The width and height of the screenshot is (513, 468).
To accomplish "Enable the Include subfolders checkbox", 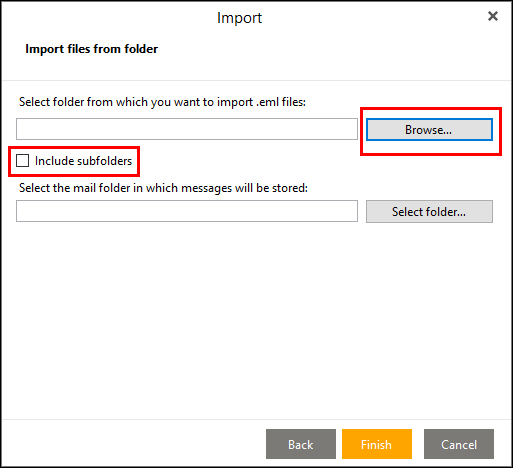I will click(x=23, y=161).
